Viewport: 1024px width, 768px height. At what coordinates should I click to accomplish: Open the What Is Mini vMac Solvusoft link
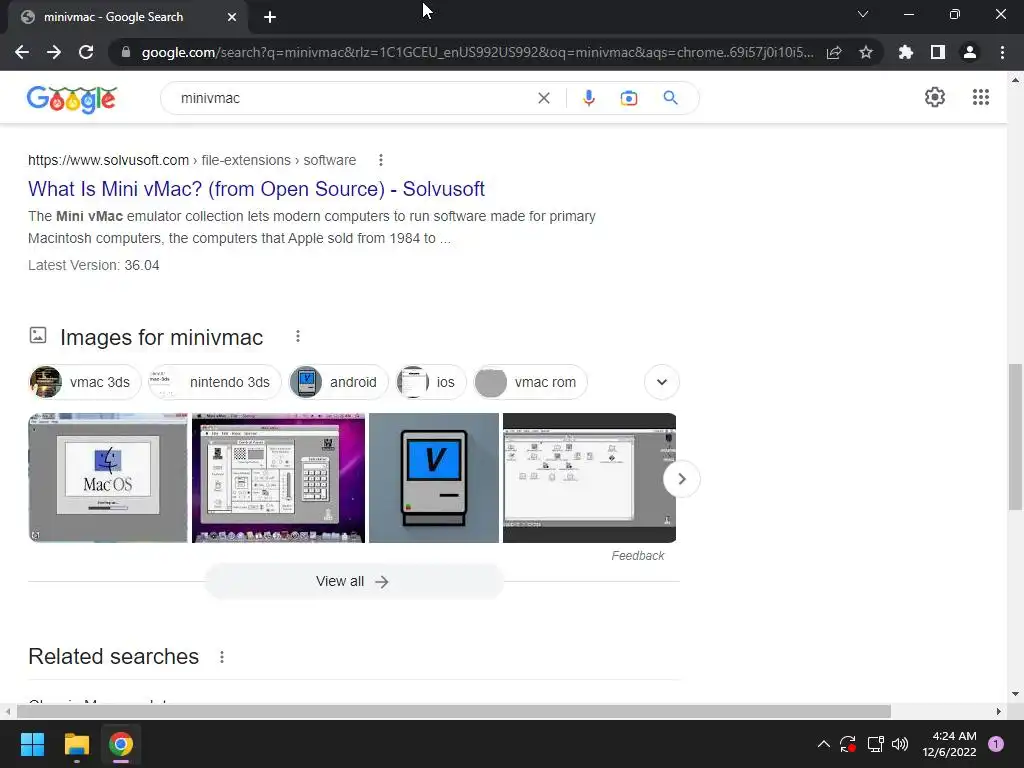(256, 189)
